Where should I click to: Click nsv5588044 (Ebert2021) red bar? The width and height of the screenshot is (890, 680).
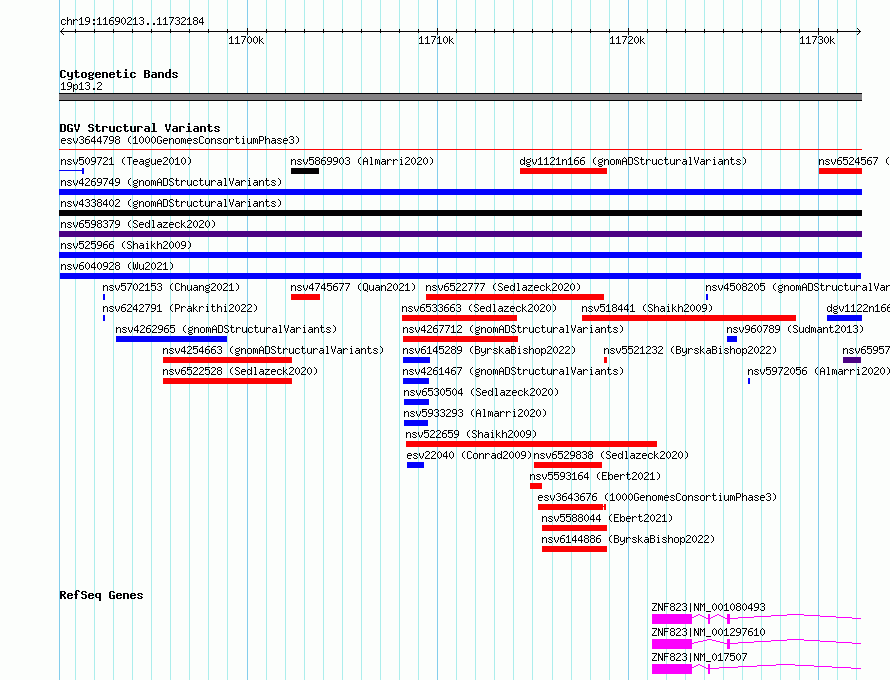pos(574,528)
